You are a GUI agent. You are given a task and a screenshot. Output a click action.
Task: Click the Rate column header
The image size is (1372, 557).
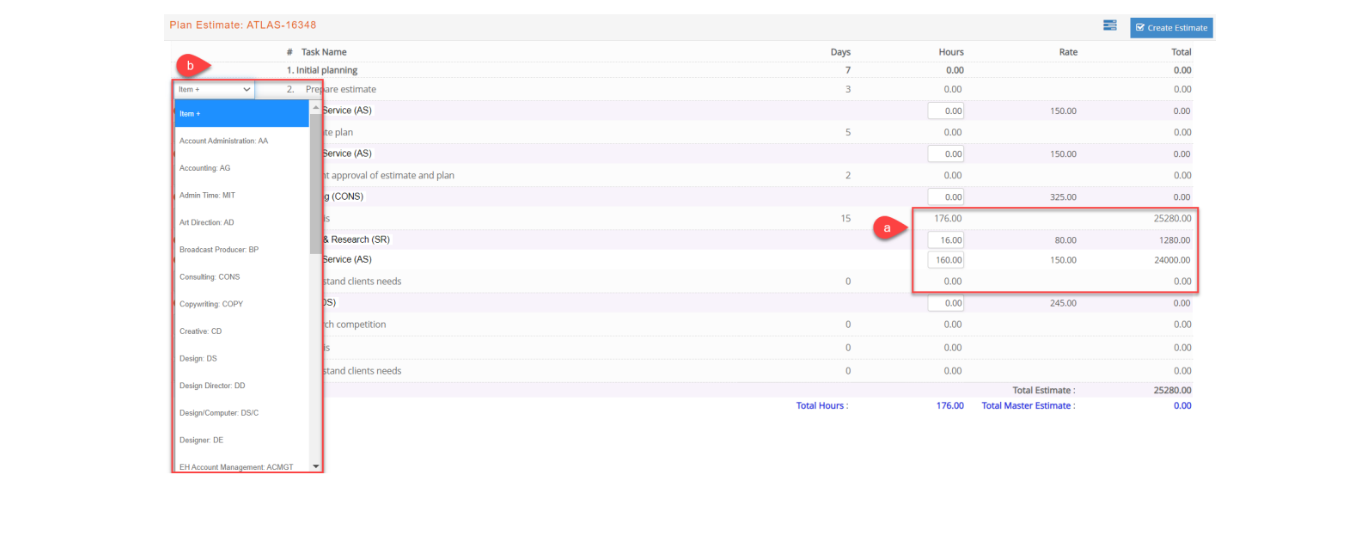coord(1068,52)
